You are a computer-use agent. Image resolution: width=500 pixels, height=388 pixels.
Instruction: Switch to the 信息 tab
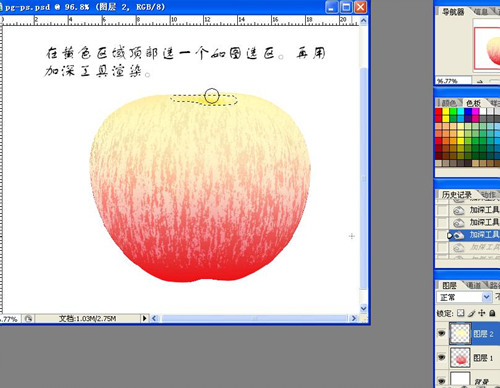(480, 12)
